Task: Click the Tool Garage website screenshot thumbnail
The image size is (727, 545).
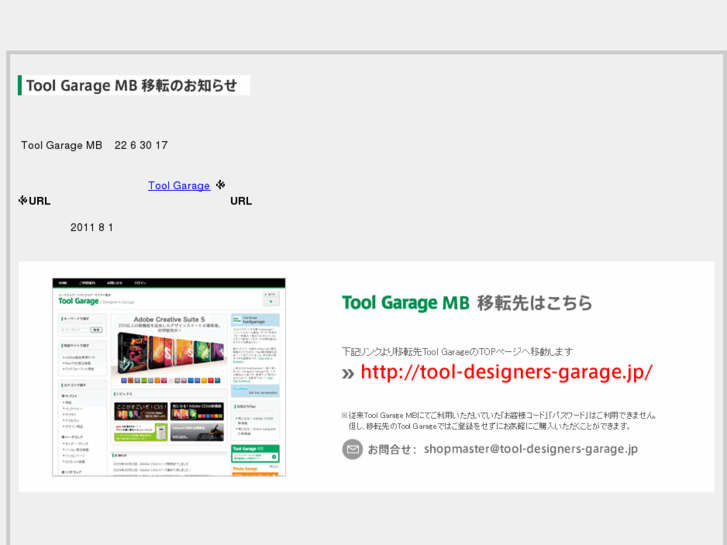Action: click(x=169, y=377)
